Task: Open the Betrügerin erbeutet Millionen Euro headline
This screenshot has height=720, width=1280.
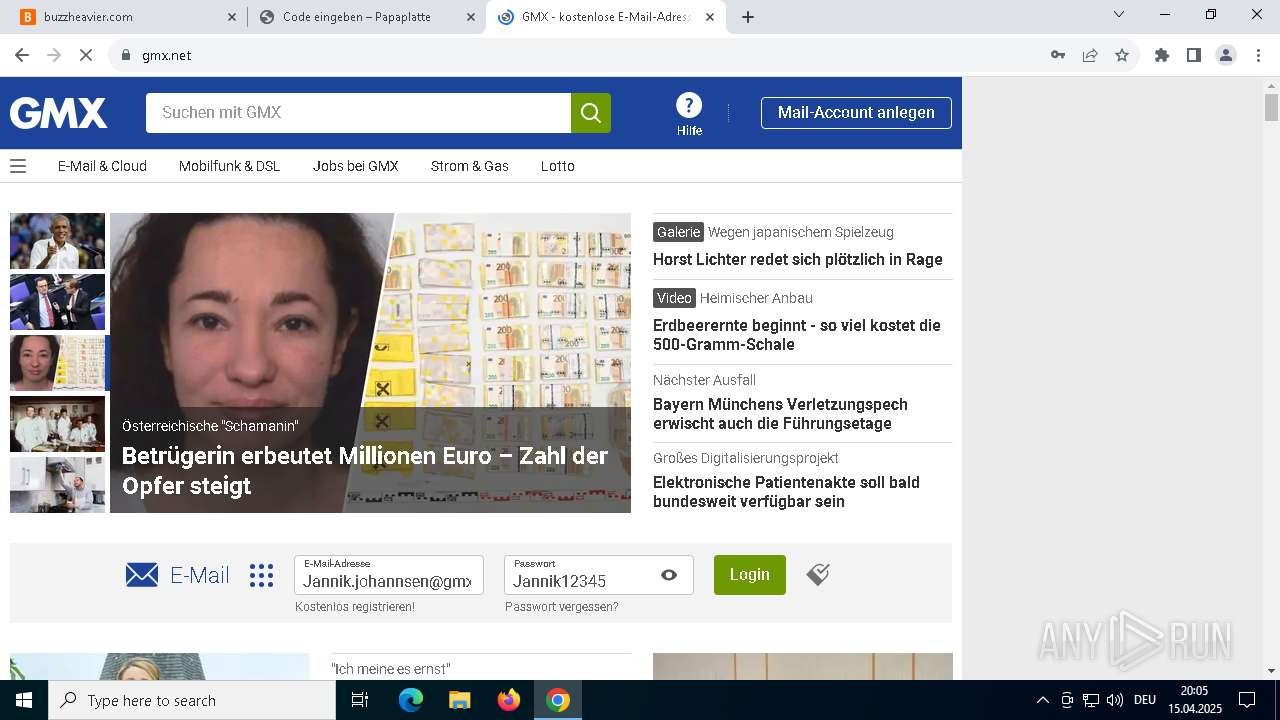Action: [x=365, y=471]
